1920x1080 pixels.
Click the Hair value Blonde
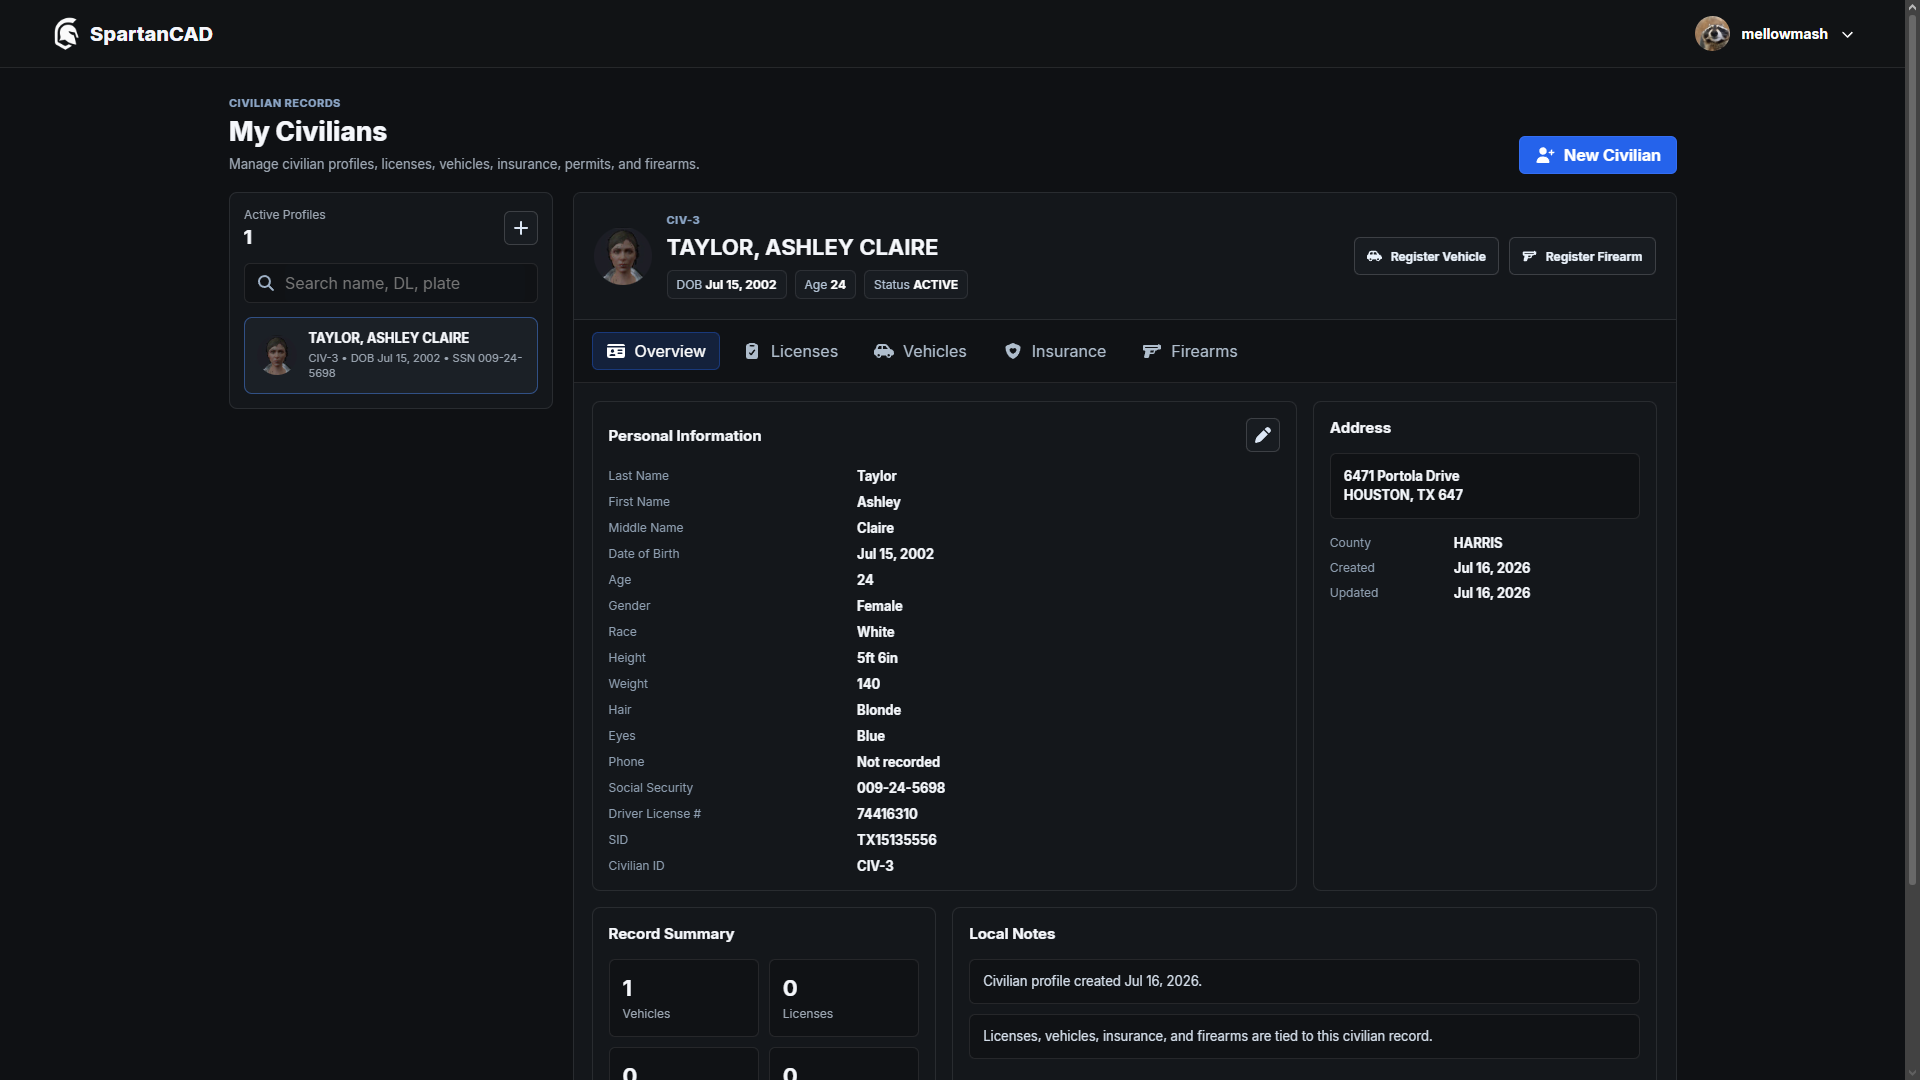click(x=879, y=710)
